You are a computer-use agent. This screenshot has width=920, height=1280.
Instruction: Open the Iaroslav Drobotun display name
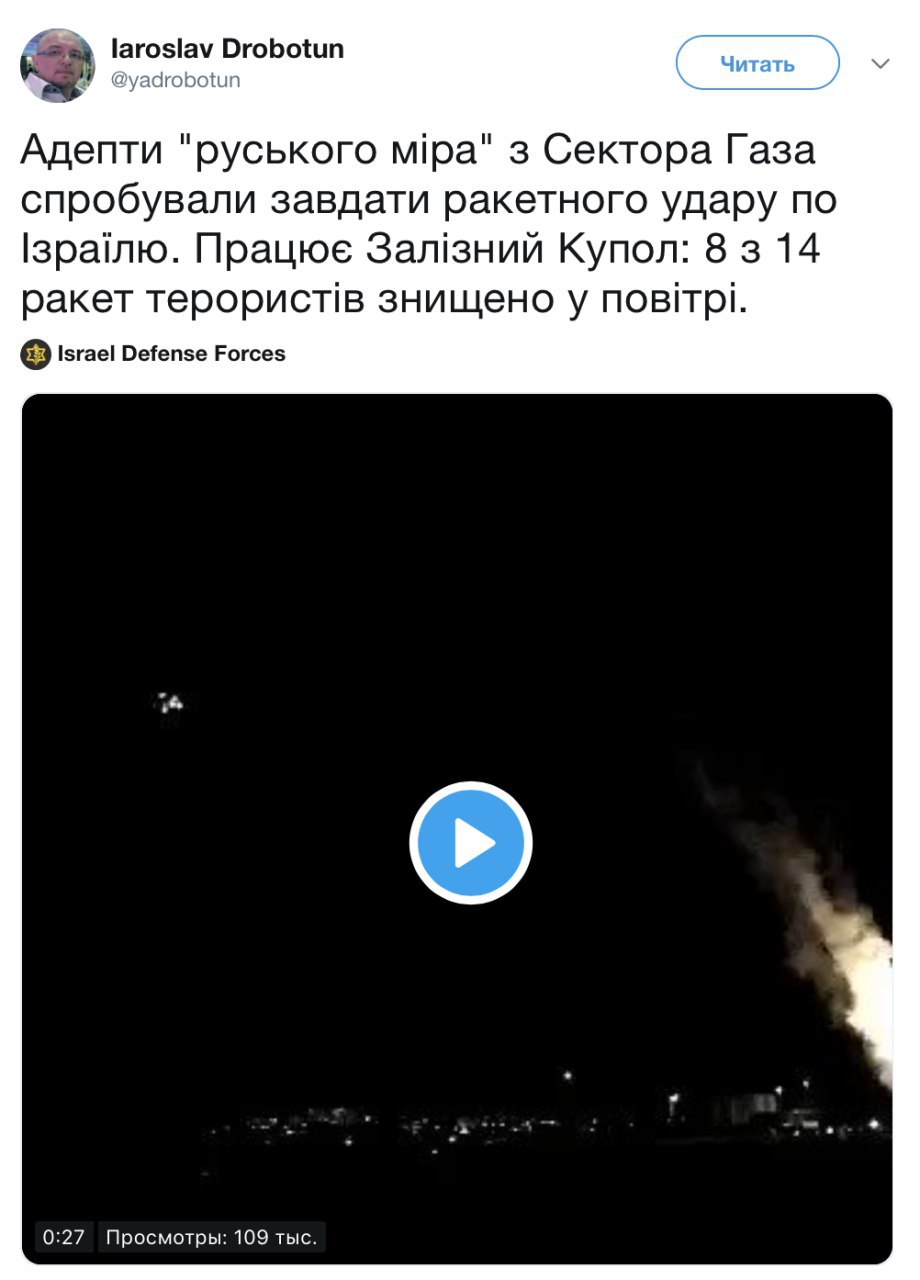click(227, 49)
